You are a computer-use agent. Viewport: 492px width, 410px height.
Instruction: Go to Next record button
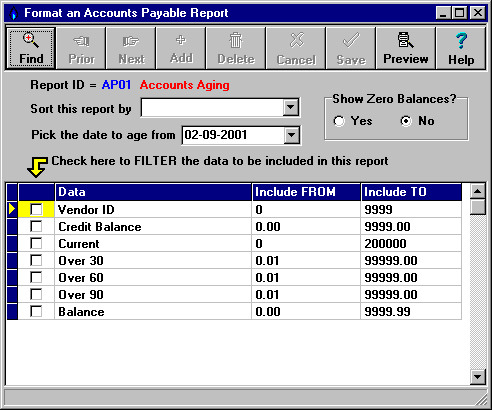tap(131, 48)
